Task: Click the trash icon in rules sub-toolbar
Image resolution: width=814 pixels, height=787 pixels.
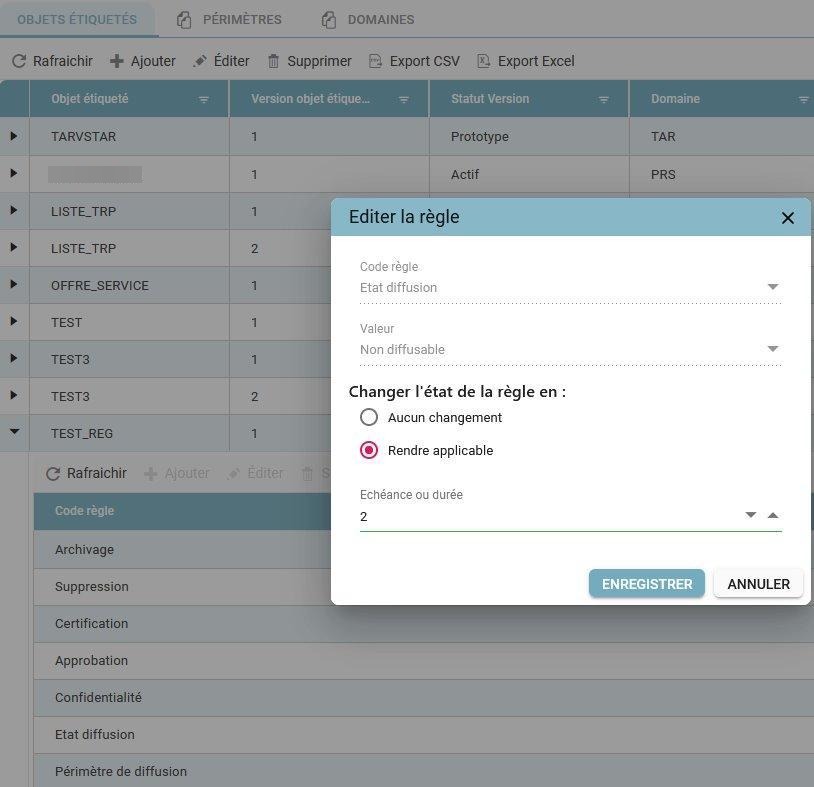Action: pyautogui.click(x=307, y=473)
